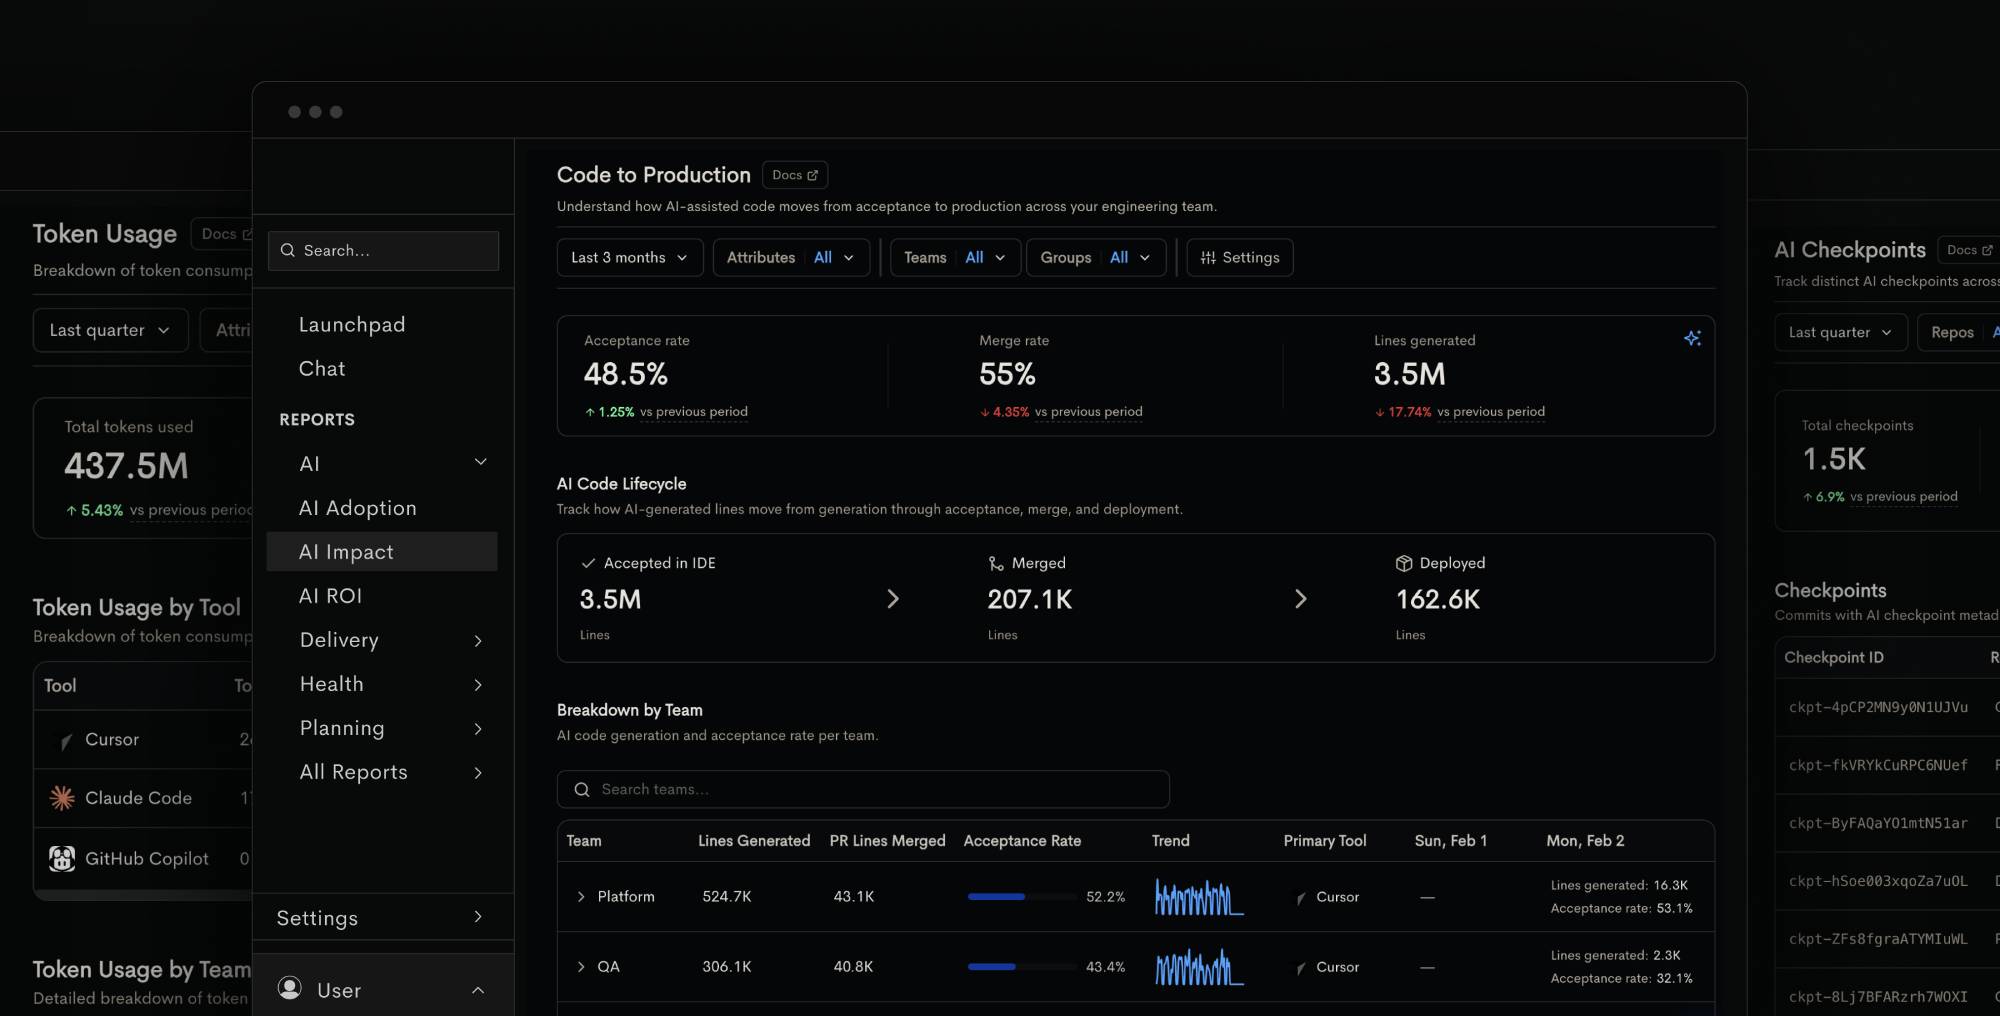Viewport: 2000px width, 1016px height.
Task: Expand the Platform team row
Action: 581,897
